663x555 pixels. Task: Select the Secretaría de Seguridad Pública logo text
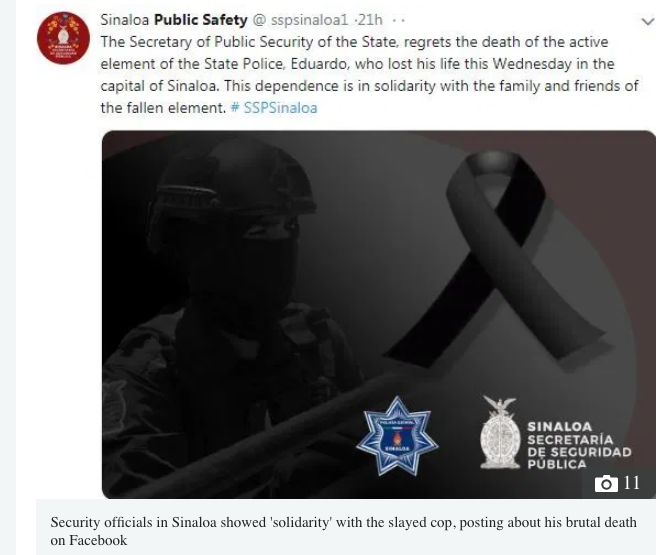click(579, 445)
